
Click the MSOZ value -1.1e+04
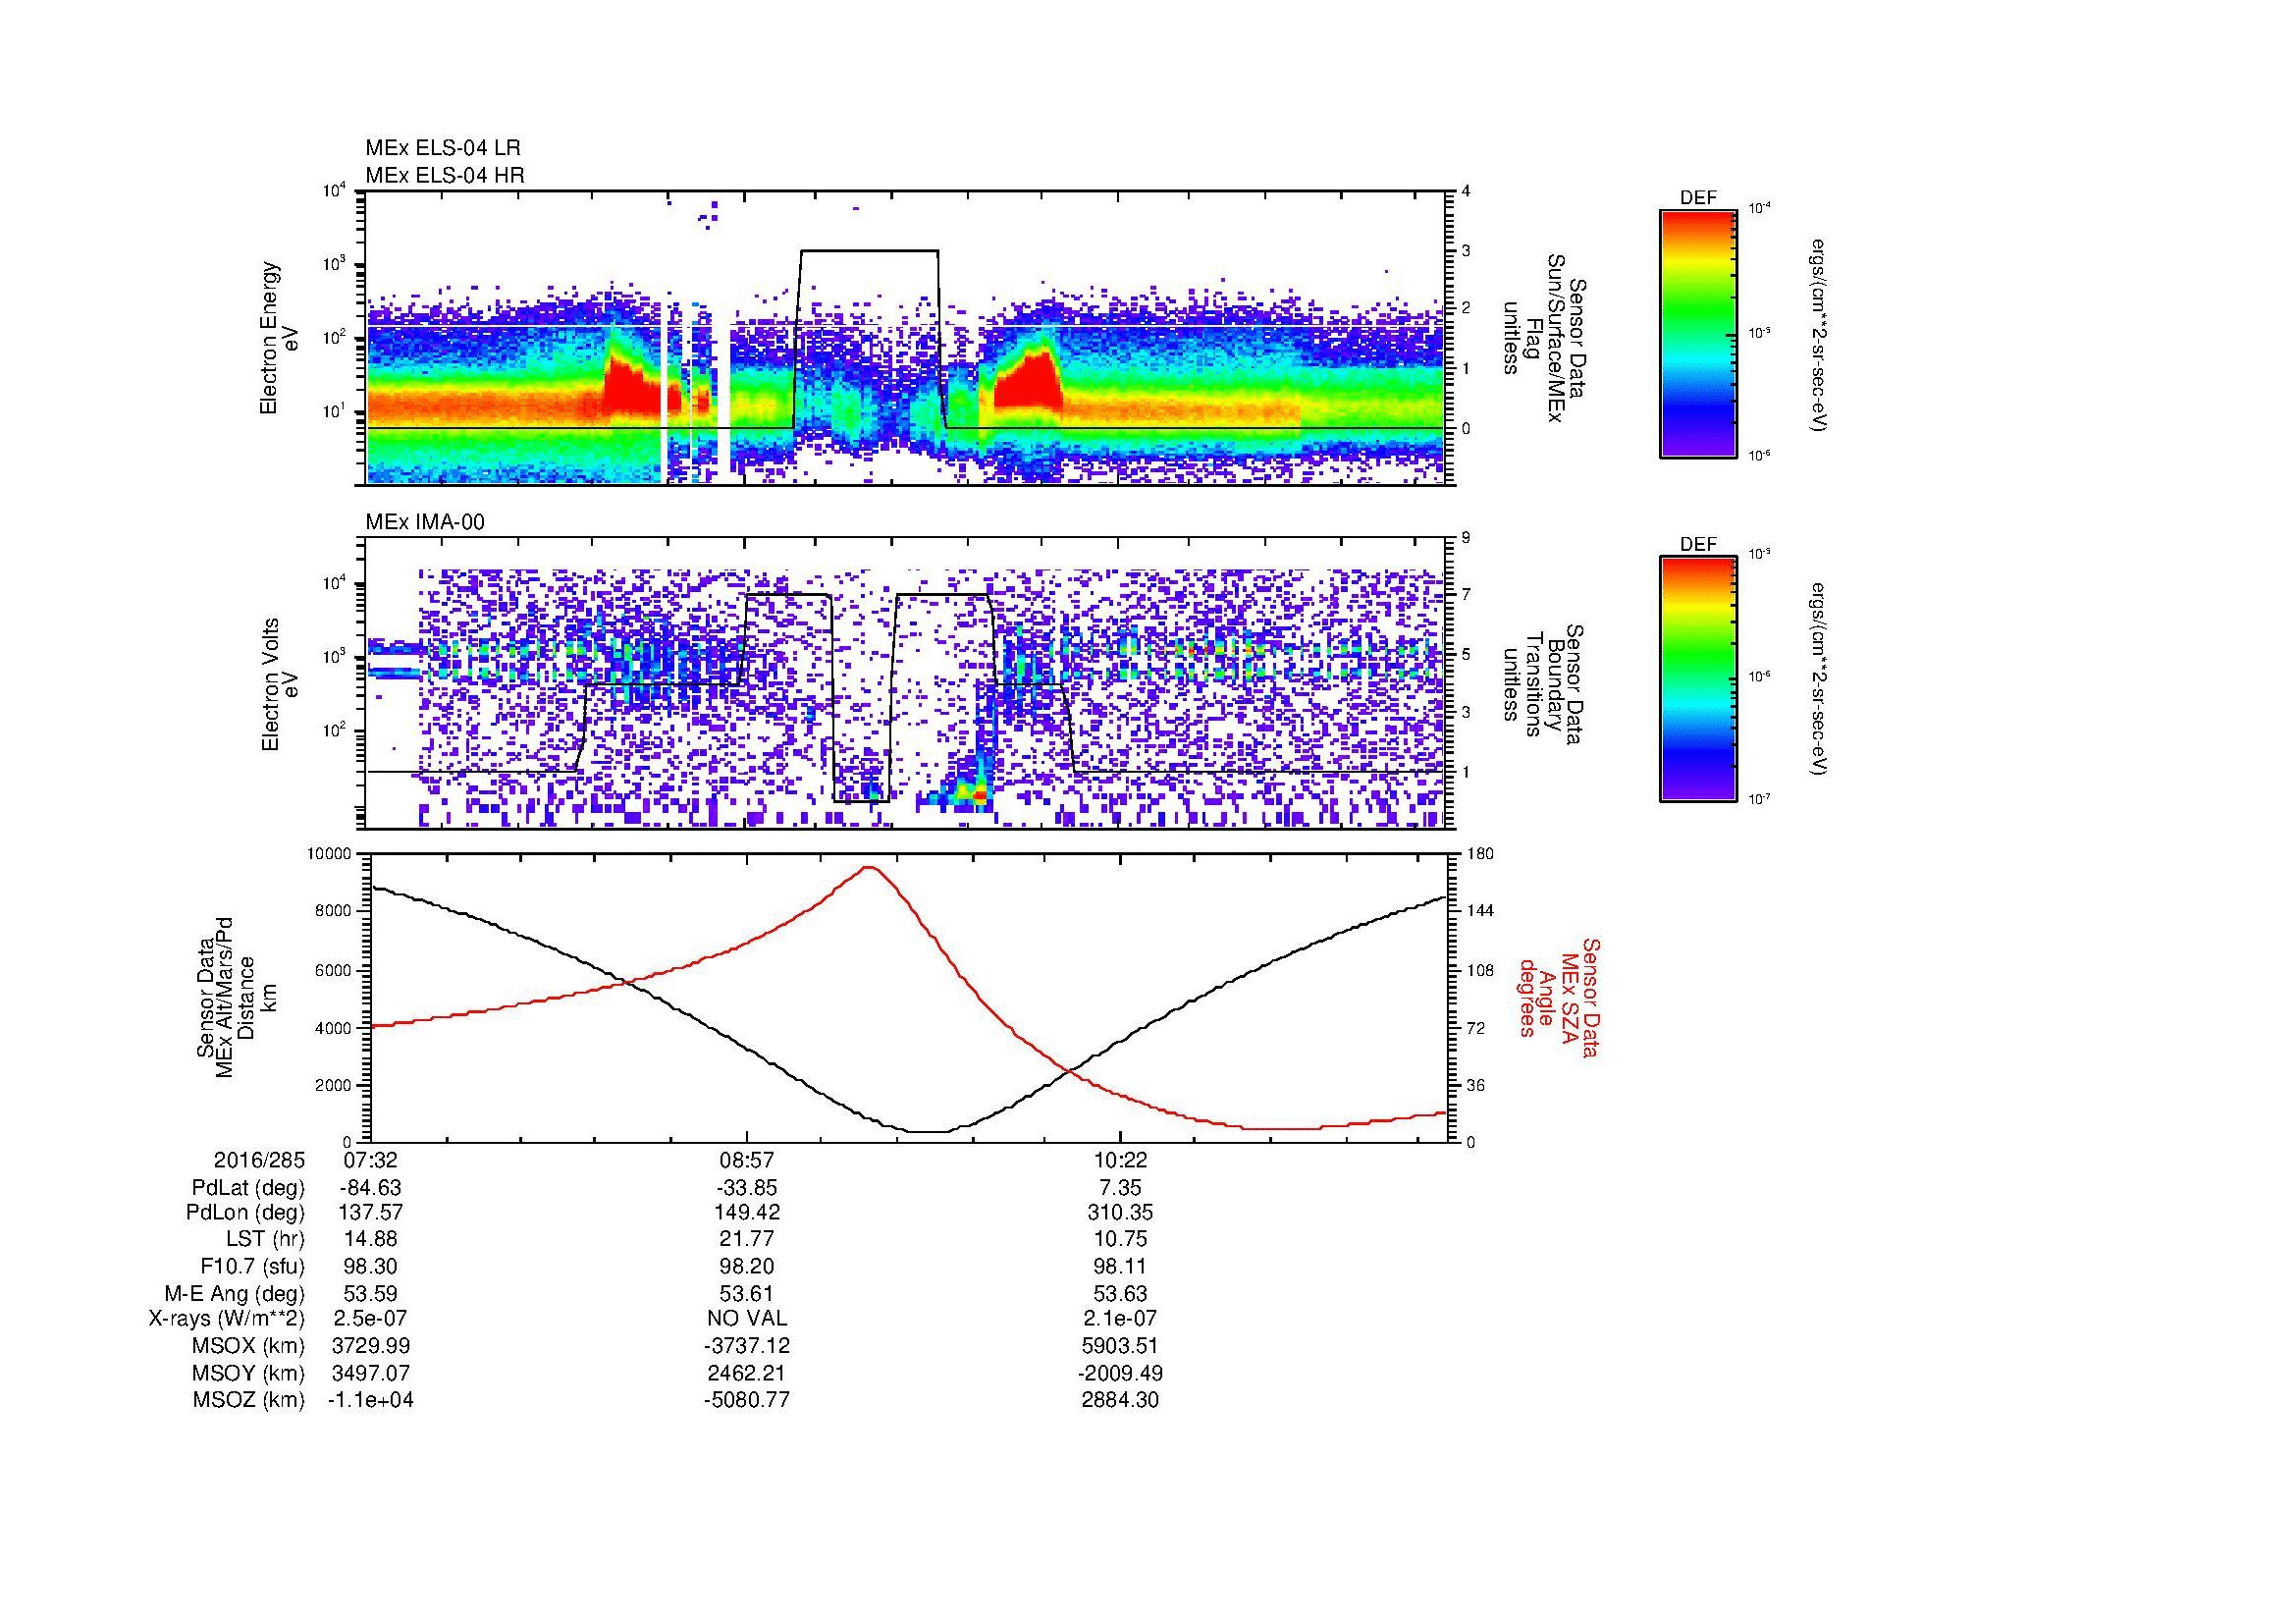[x=370, y=1400]
